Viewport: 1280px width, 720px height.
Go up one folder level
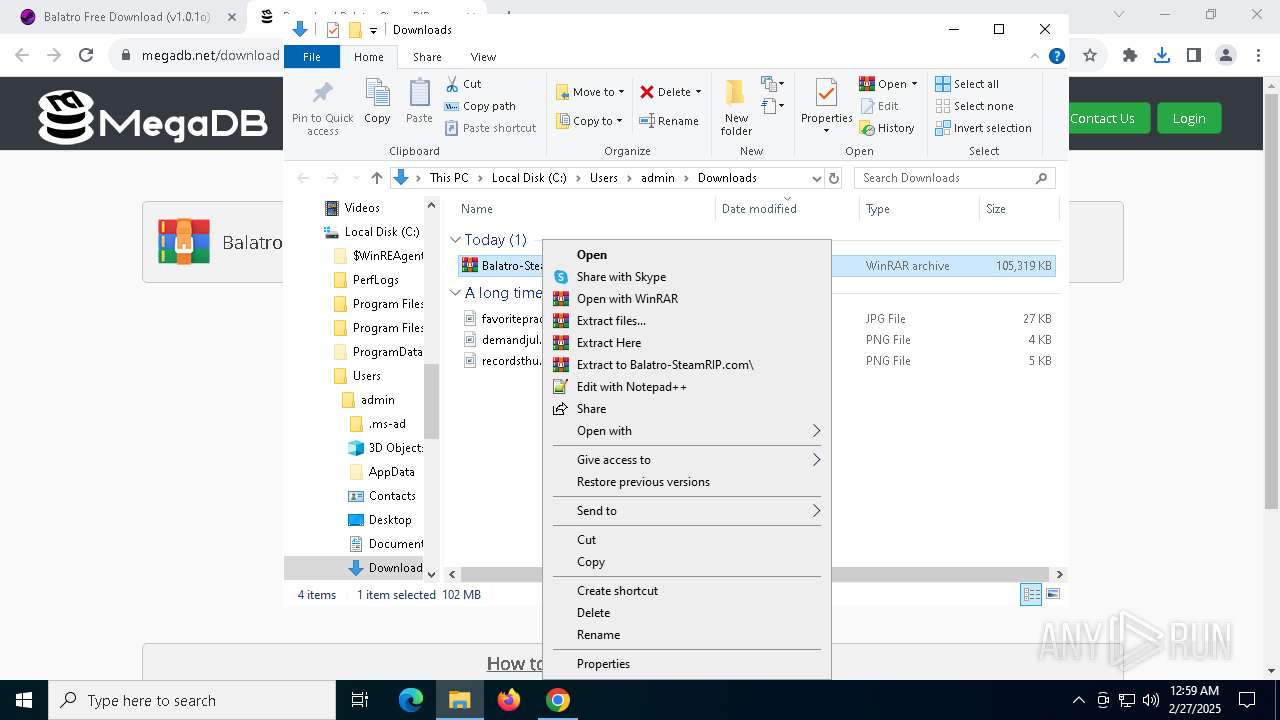tap(376, 178)
